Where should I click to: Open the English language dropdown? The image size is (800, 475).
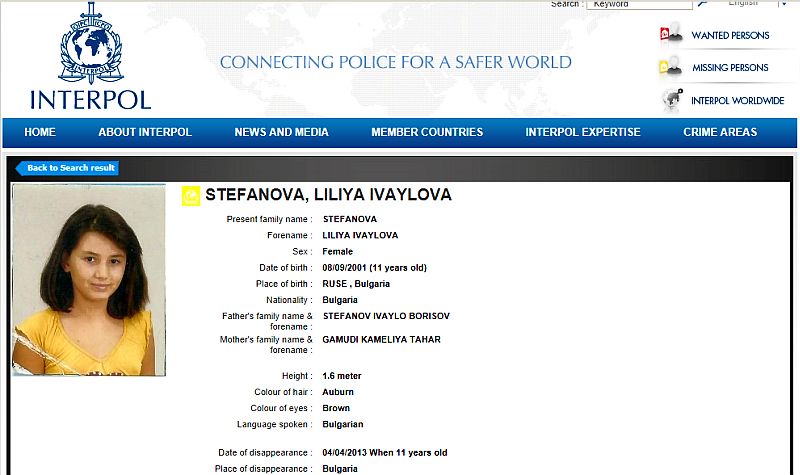click(x=757, y=3)
